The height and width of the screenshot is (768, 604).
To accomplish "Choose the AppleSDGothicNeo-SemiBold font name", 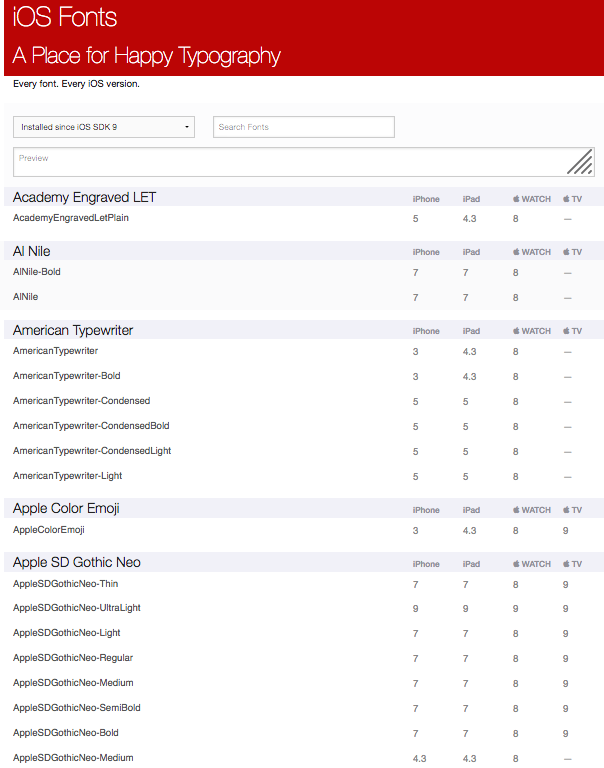I will (x=77, y=708).
